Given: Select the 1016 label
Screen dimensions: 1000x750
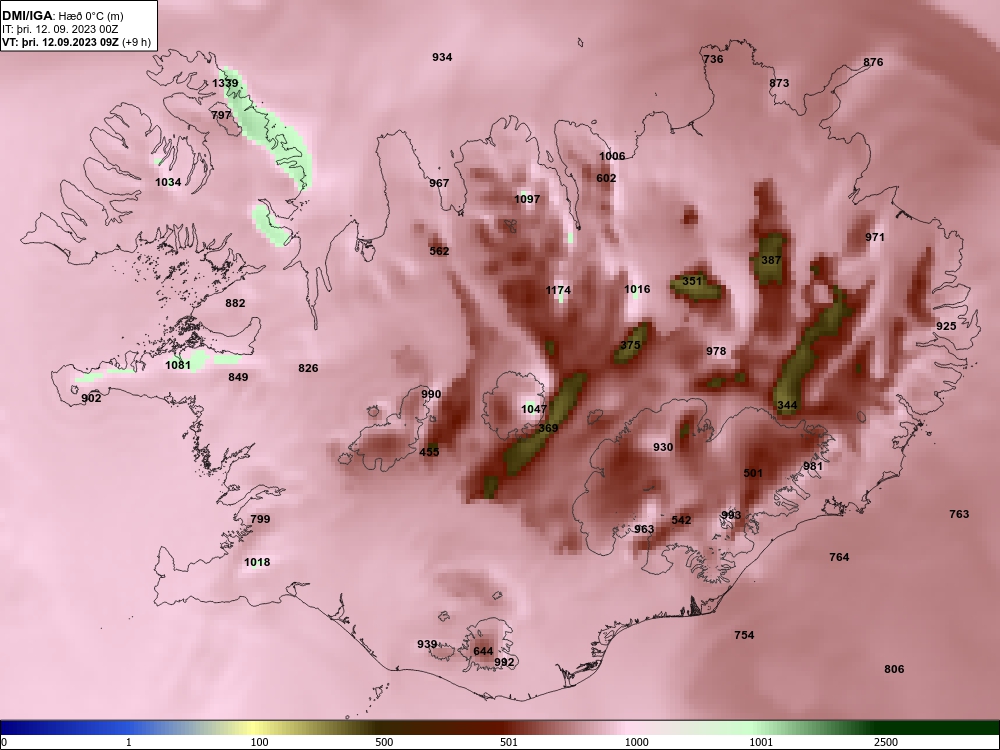Looking at the screenshot, I should click(x=637, y=290).
